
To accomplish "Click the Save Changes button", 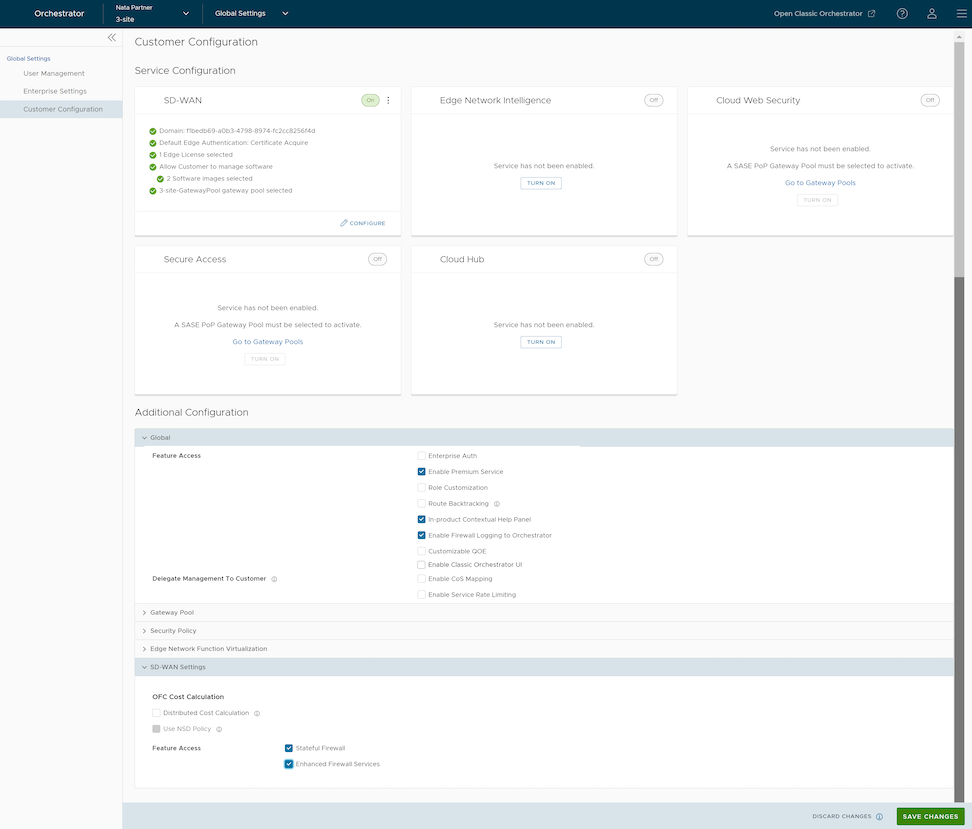I will 930,816.
